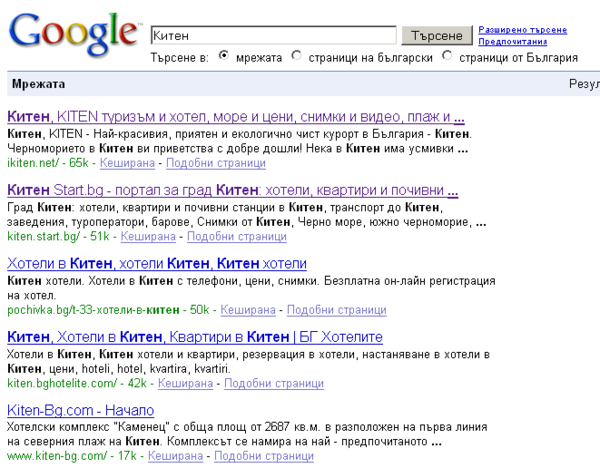Open Кеширана link for www.kiten-bg.com
This screenshot has width=600, height=468.
tap(175, 456)
